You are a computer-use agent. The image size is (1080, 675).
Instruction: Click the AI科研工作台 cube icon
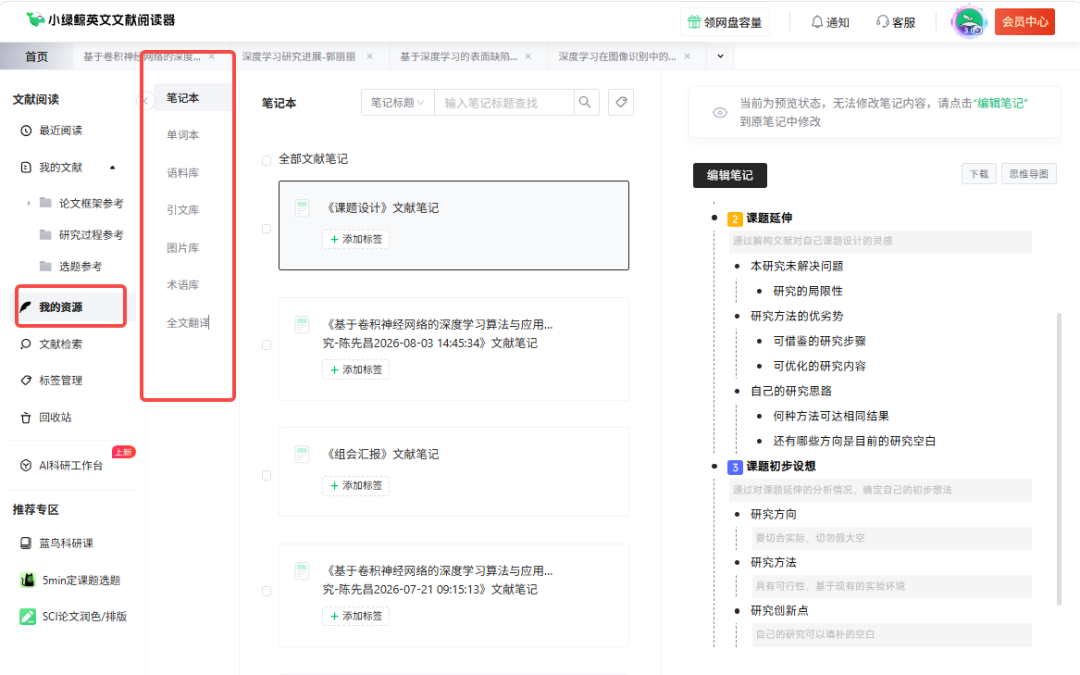tap(26, 466)
